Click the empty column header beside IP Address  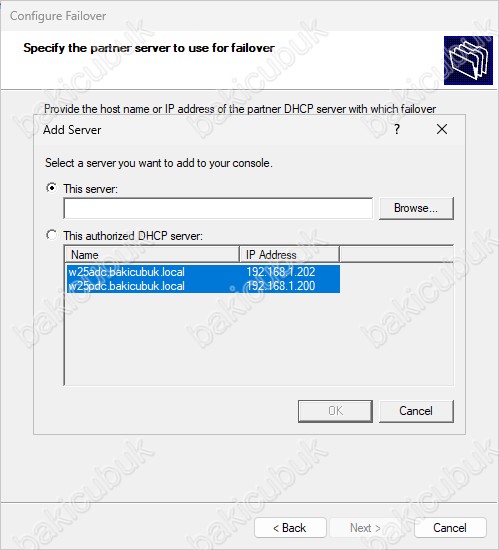397,254
